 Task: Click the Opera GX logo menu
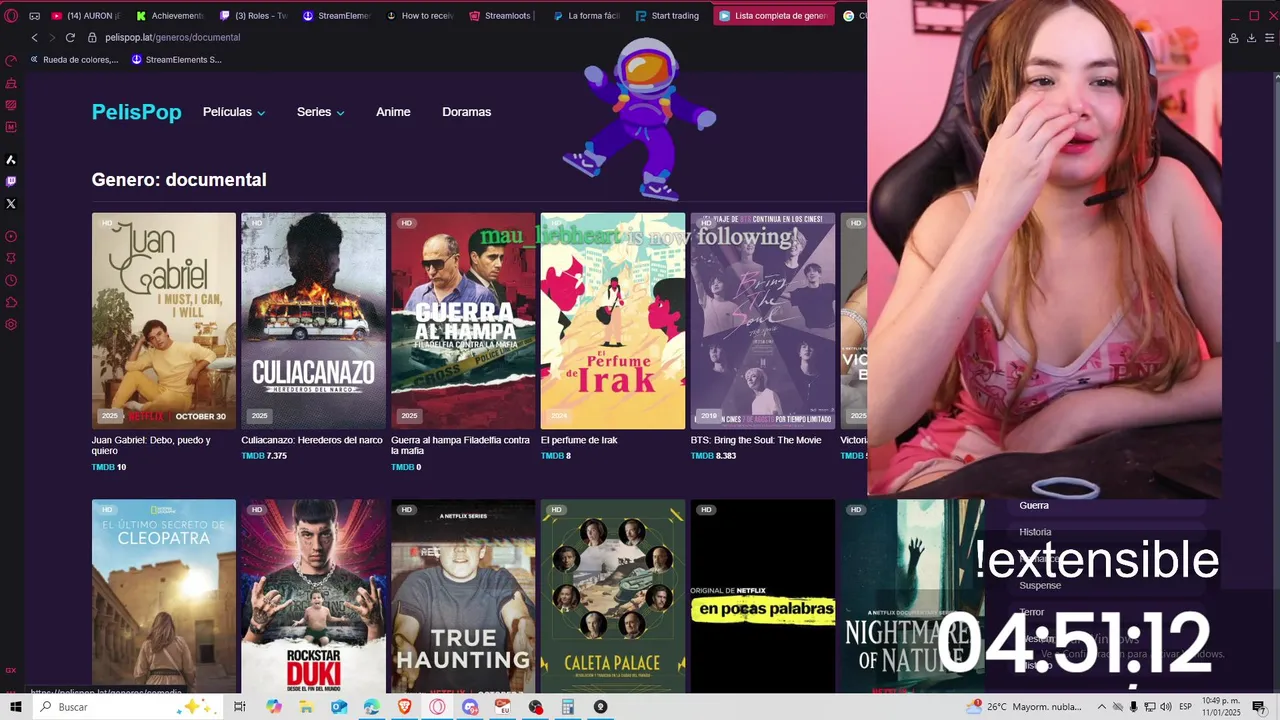(11, 16)
